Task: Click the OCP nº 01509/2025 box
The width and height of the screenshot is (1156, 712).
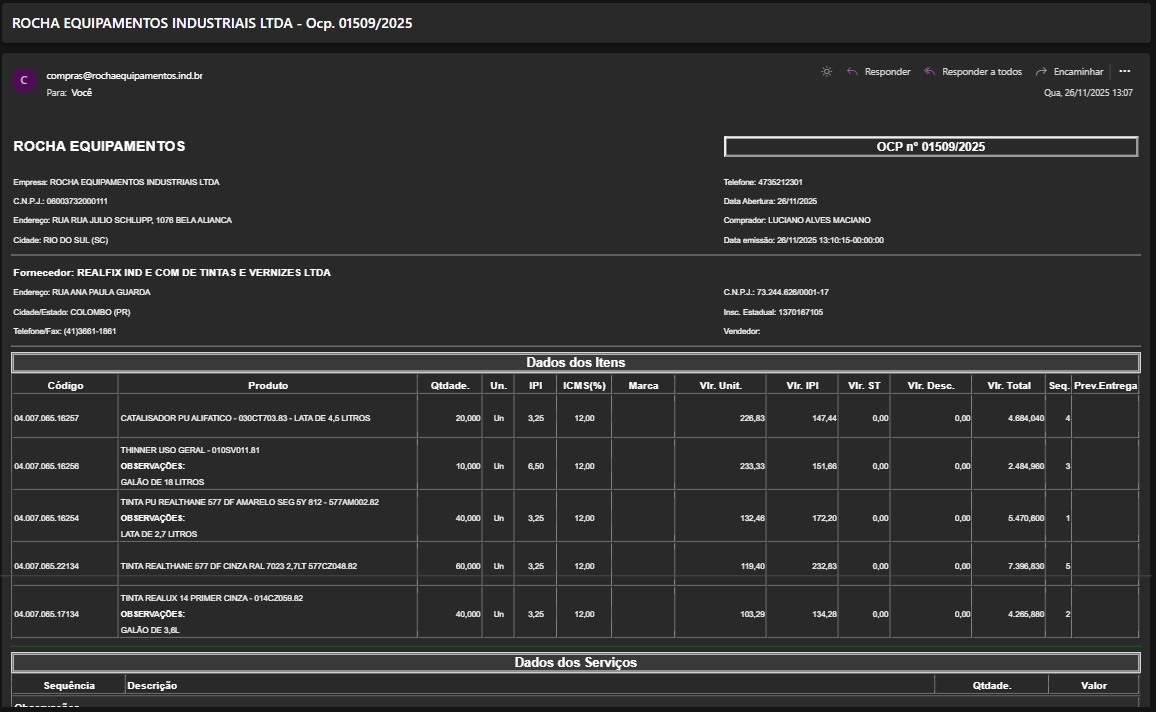Action: point(931,147)
